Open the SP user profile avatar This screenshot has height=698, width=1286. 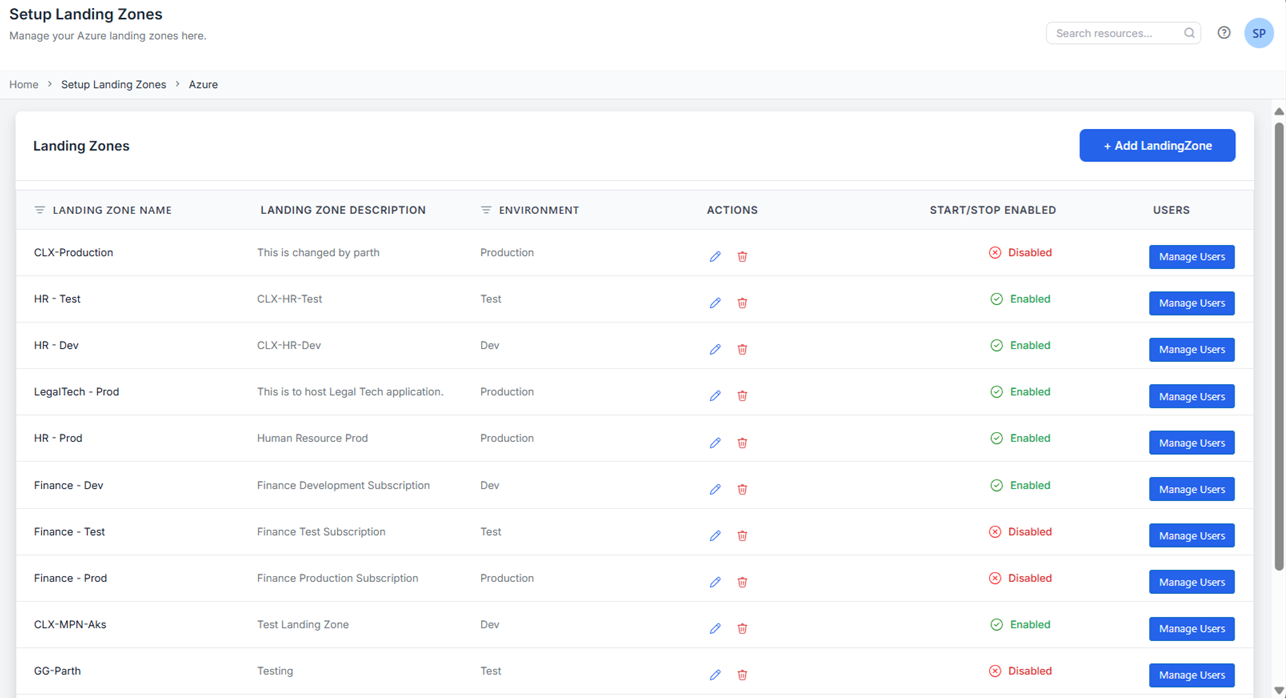pos(1259,33)
